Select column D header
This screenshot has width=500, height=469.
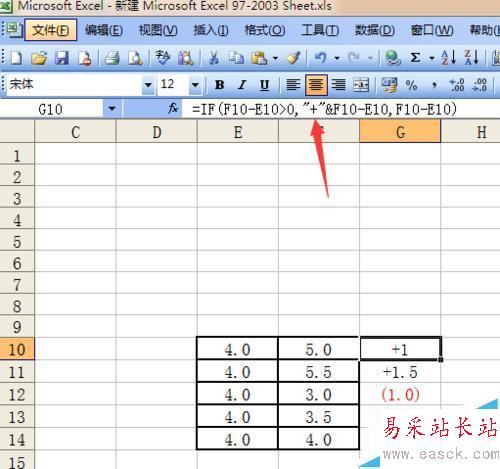tap(157, 132)
